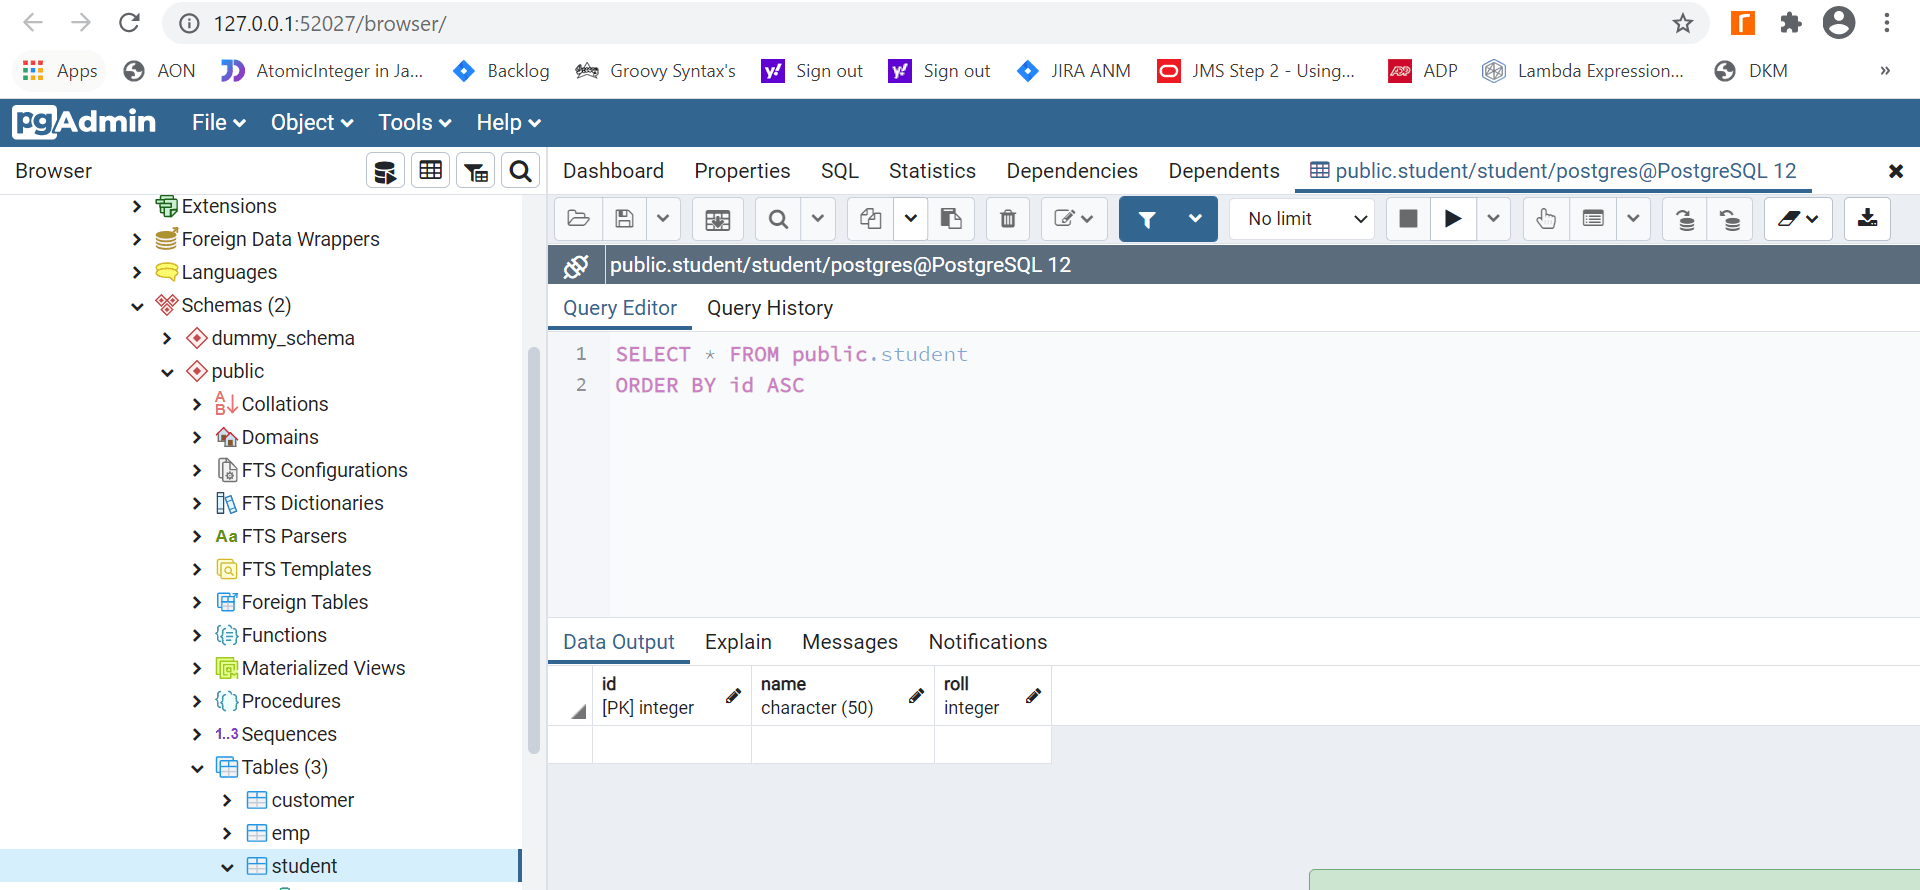Open the Execute options dropdown arrow

pos(1493,219)
